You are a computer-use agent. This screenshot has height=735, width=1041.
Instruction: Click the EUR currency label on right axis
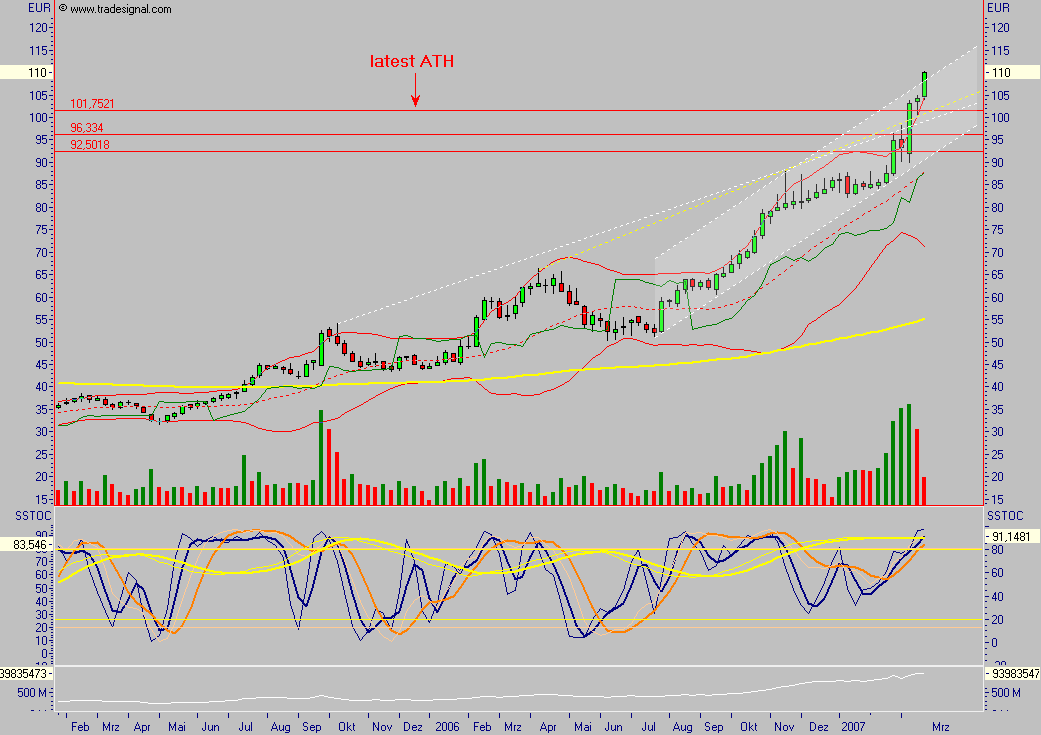coord(999,8)
